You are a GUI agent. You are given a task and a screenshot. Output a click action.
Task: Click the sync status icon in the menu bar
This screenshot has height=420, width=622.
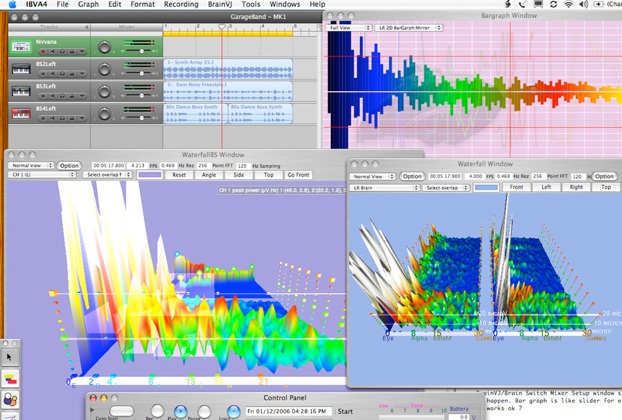point(553,4)
